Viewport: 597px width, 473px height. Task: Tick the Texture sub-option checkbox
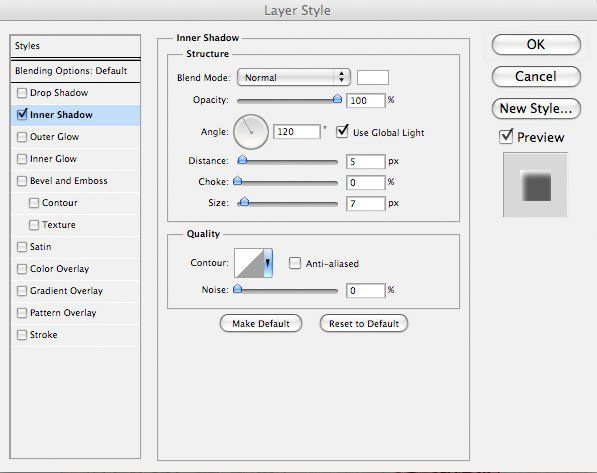pyautogui.click(x=34, y=225)
